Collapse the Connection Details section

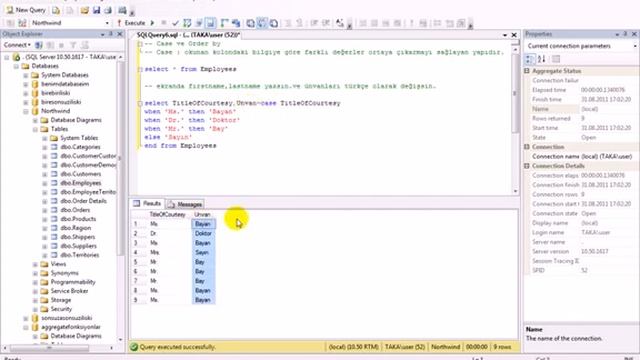click(527, 166)
